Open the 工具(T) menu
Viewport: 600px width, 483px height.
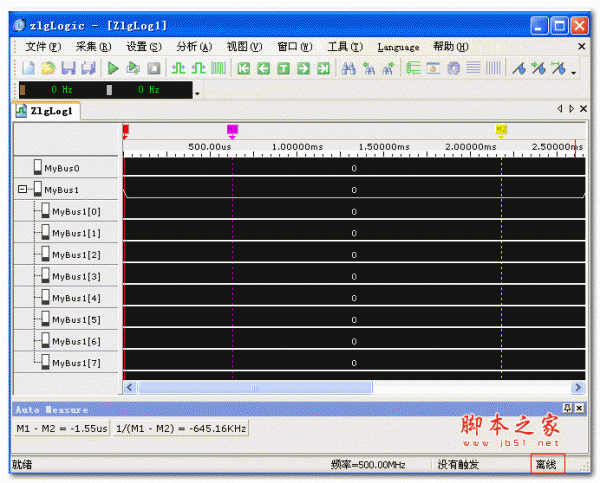tap(345, 47)
